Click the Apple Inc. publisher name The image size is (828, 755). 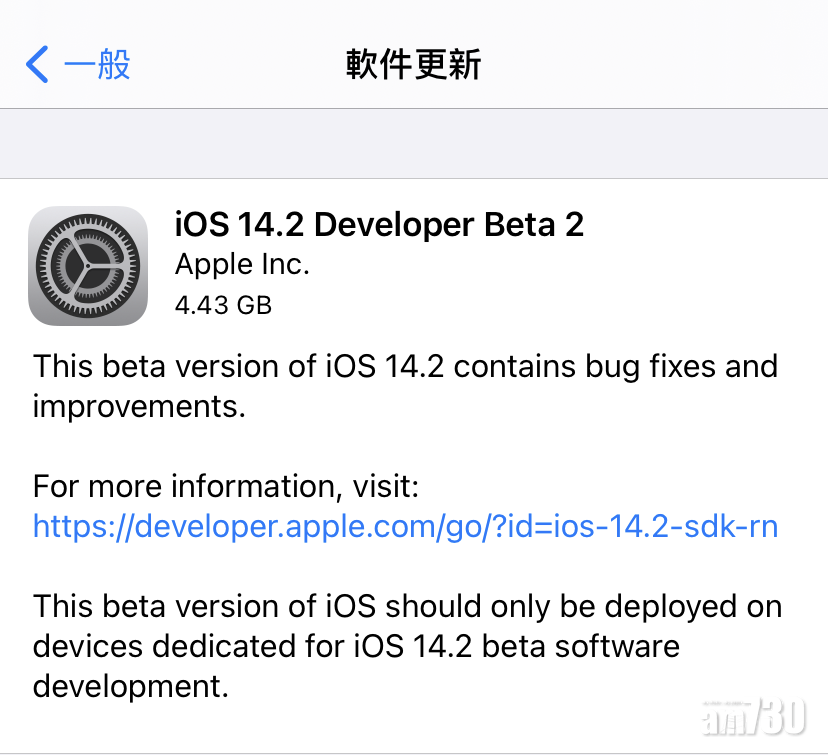coord(242,264)
